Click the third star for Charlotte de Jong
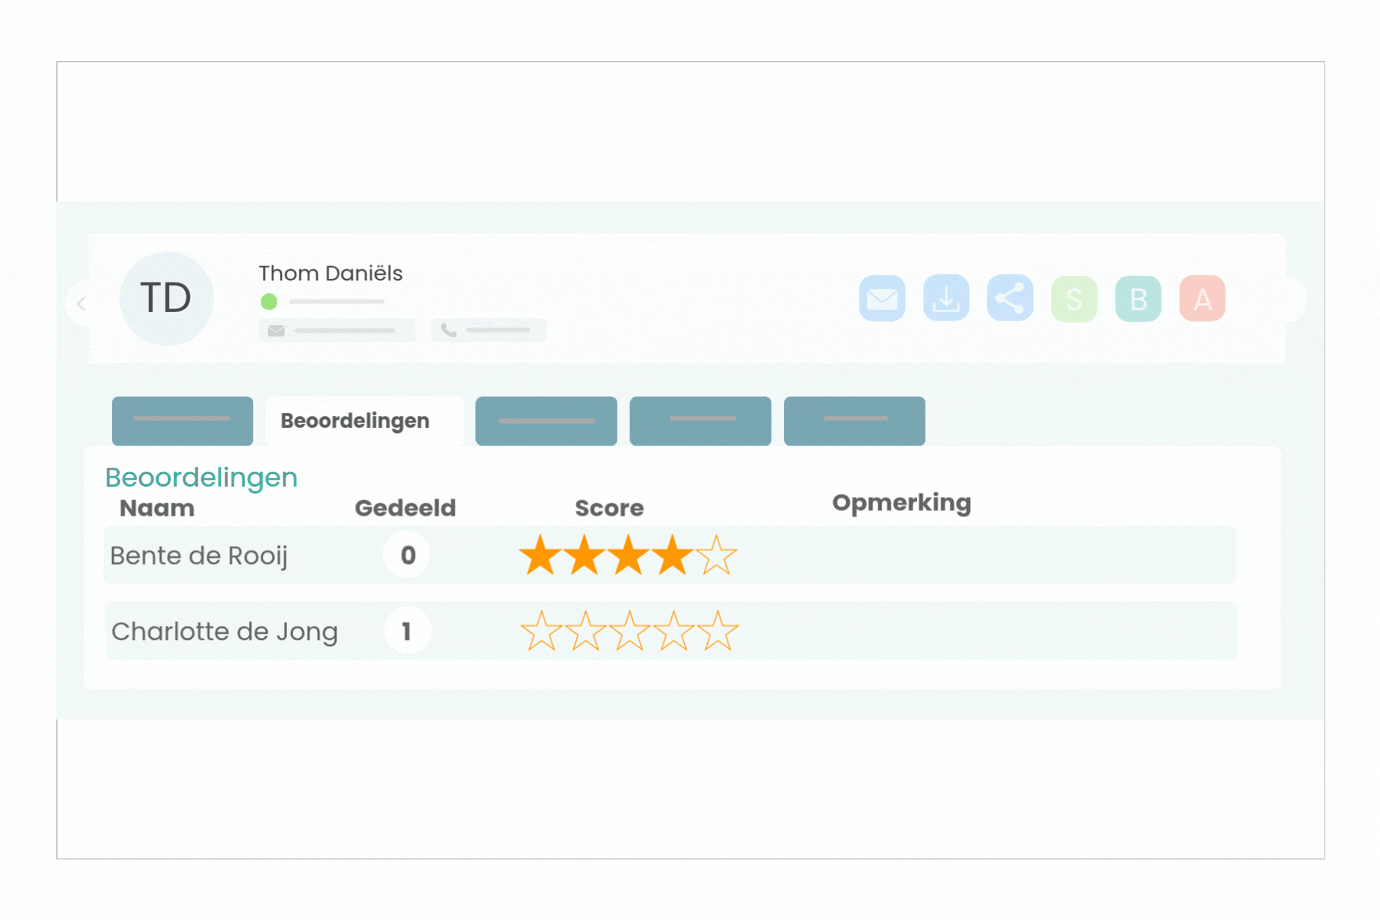 (x=629, y=631)
